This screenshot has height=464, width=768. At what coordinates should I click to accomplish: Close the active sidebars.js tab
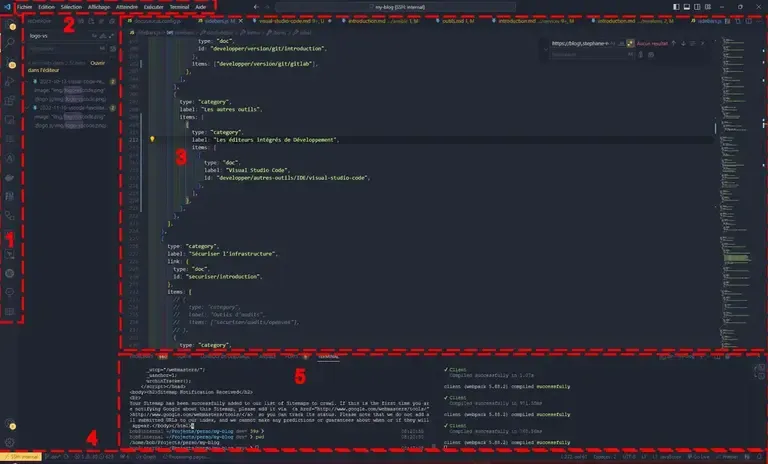240,21
